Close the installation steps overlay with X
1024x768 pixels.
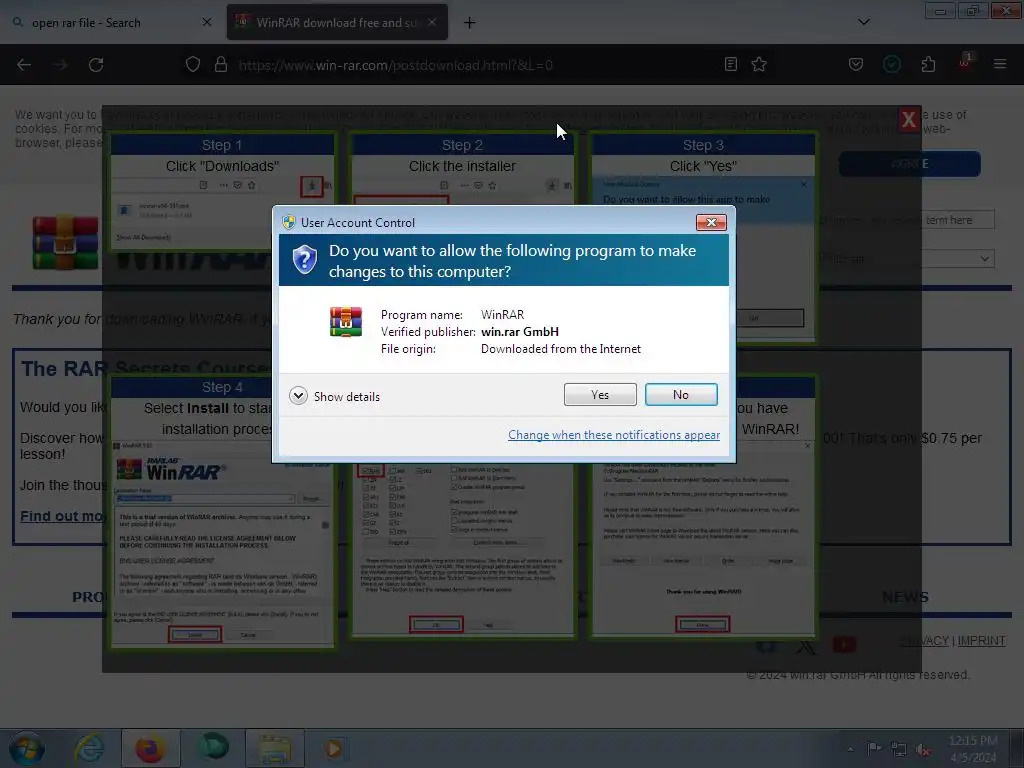[908, 120]
